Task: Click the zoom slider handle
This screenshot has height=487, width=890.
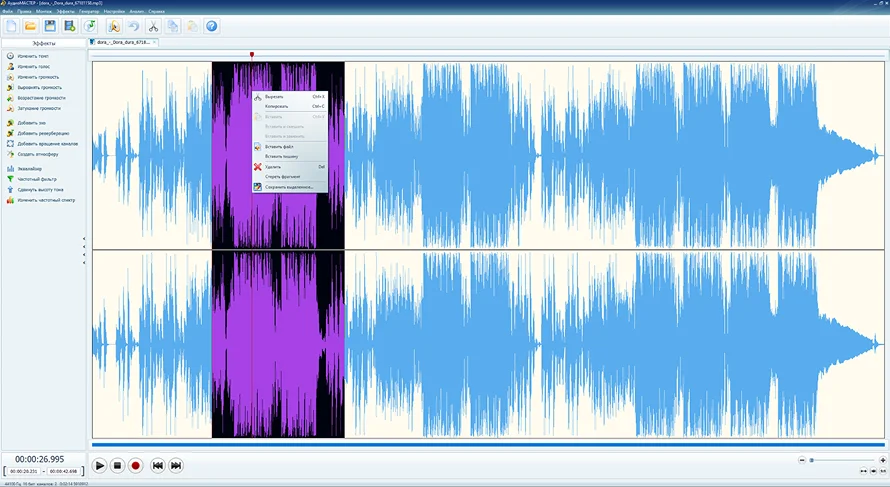Action: 812,460
